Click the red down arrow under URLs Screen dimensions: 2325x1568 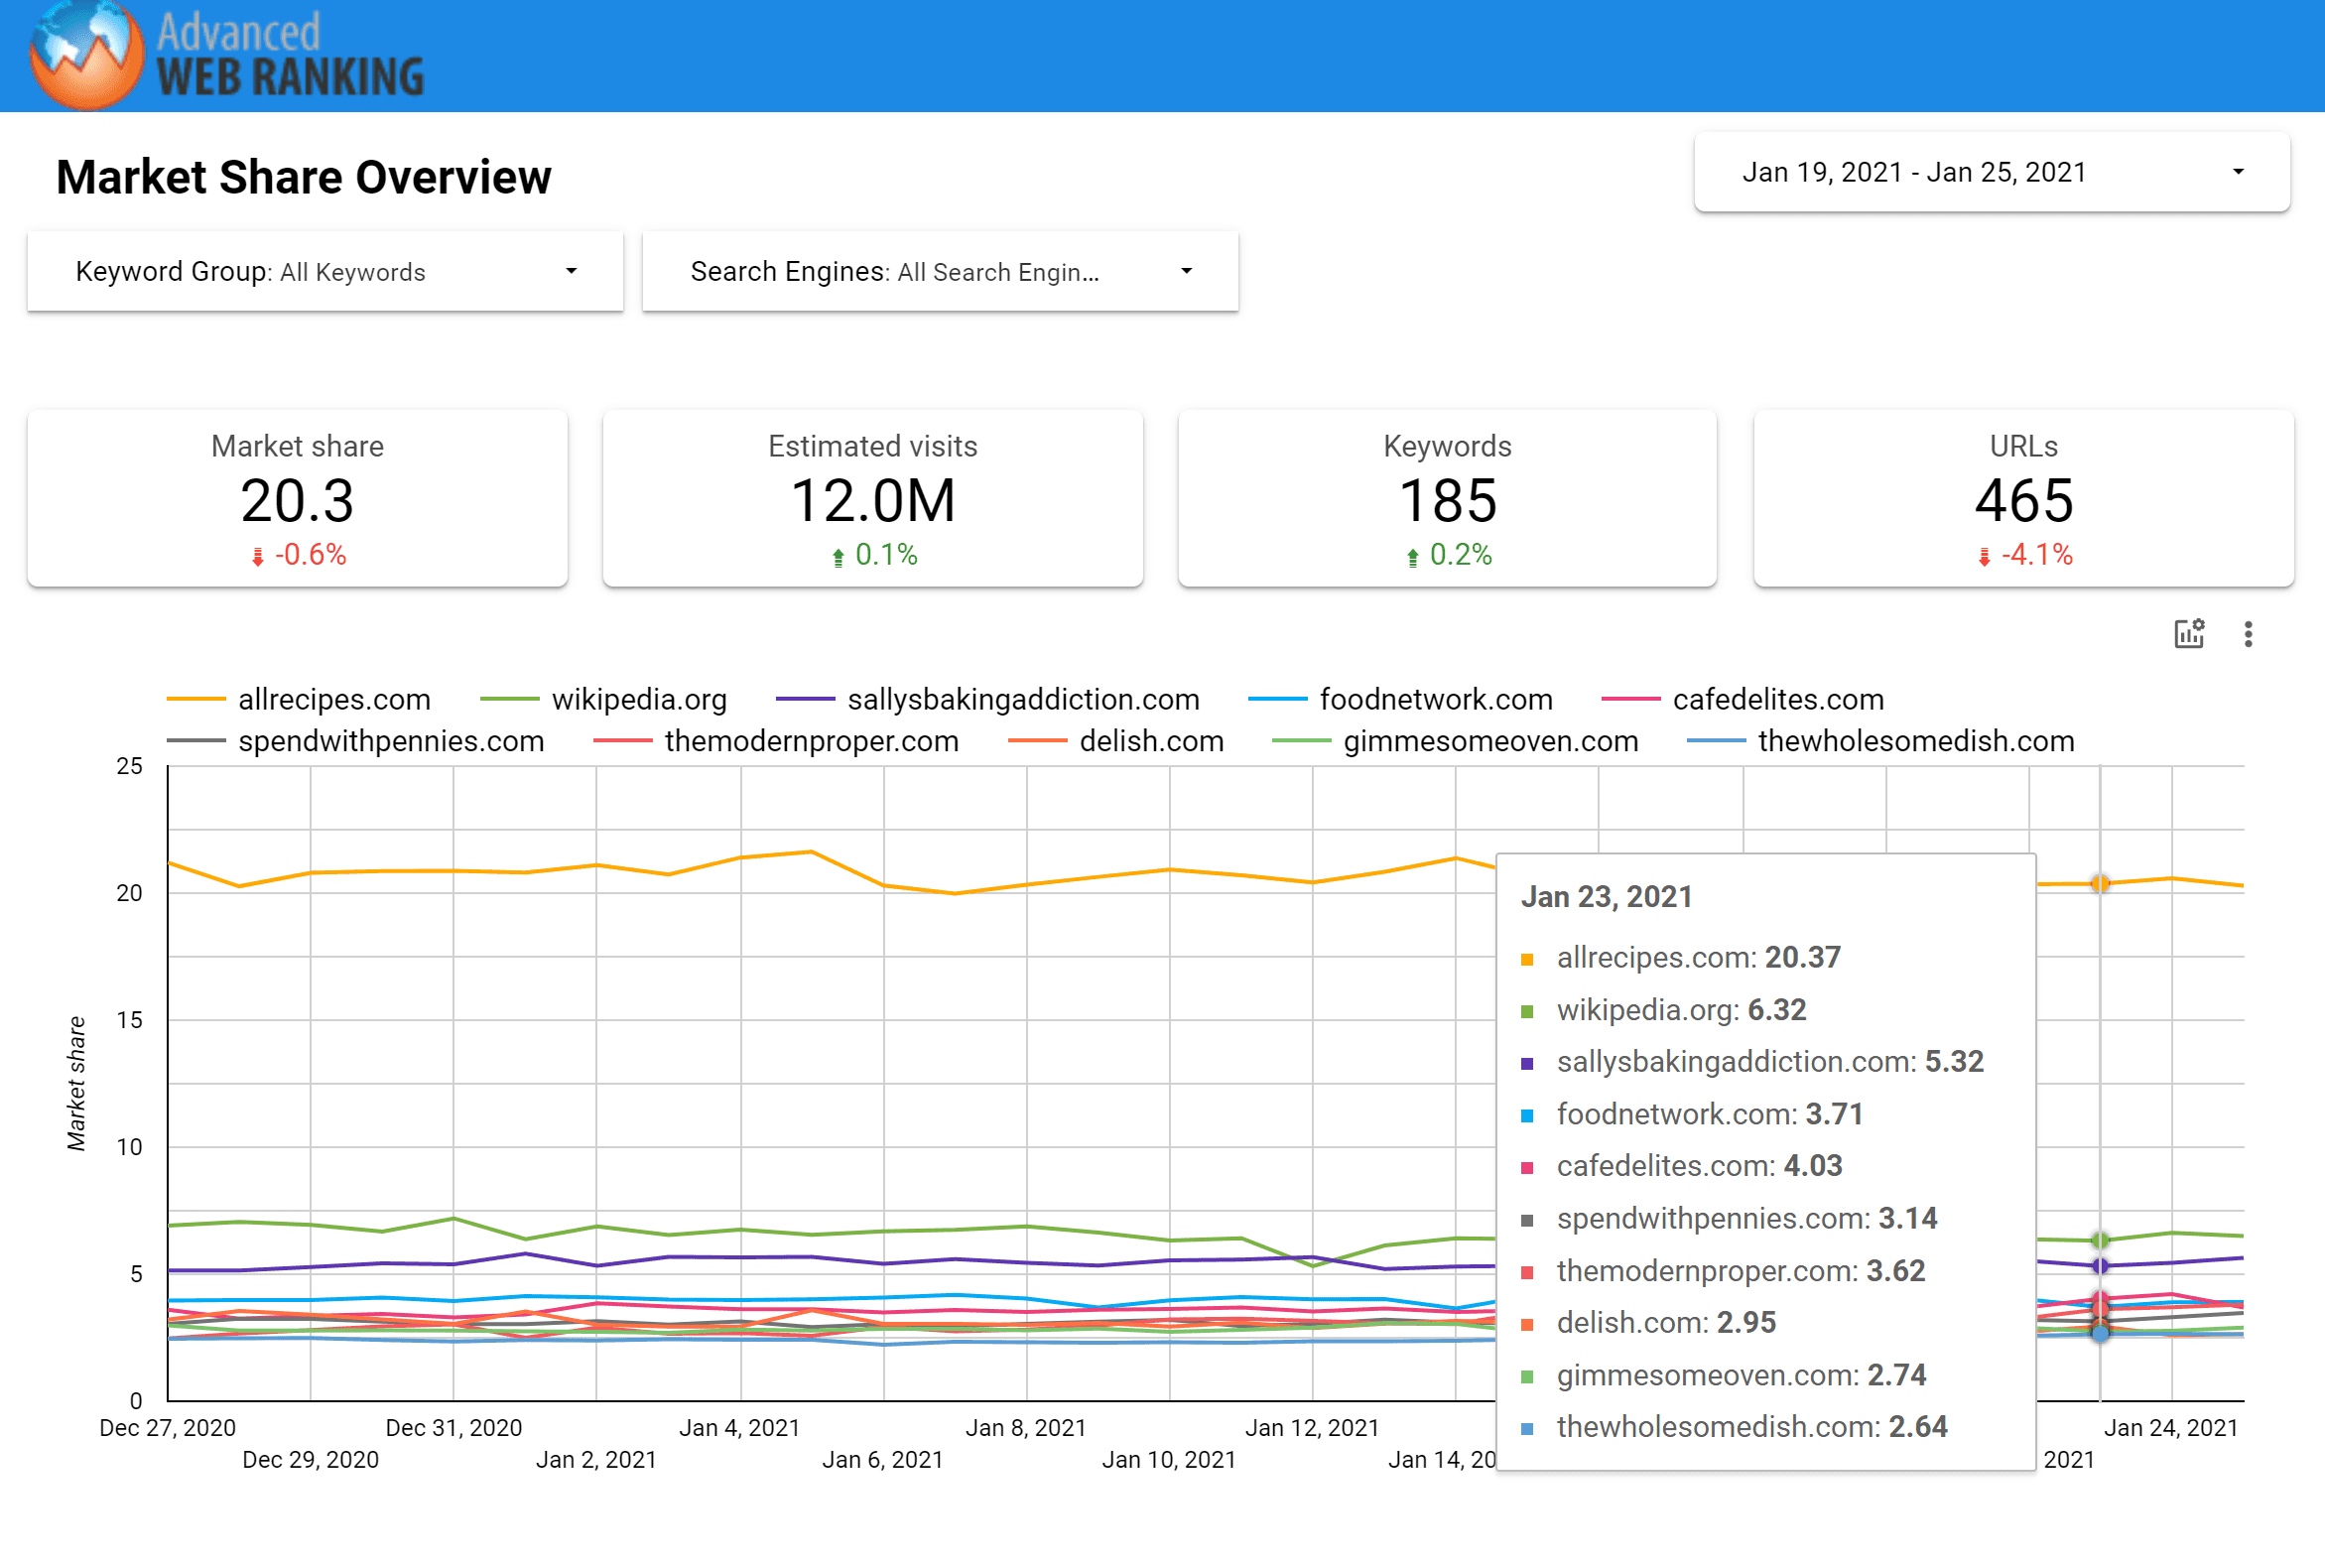click(1984, 557)
